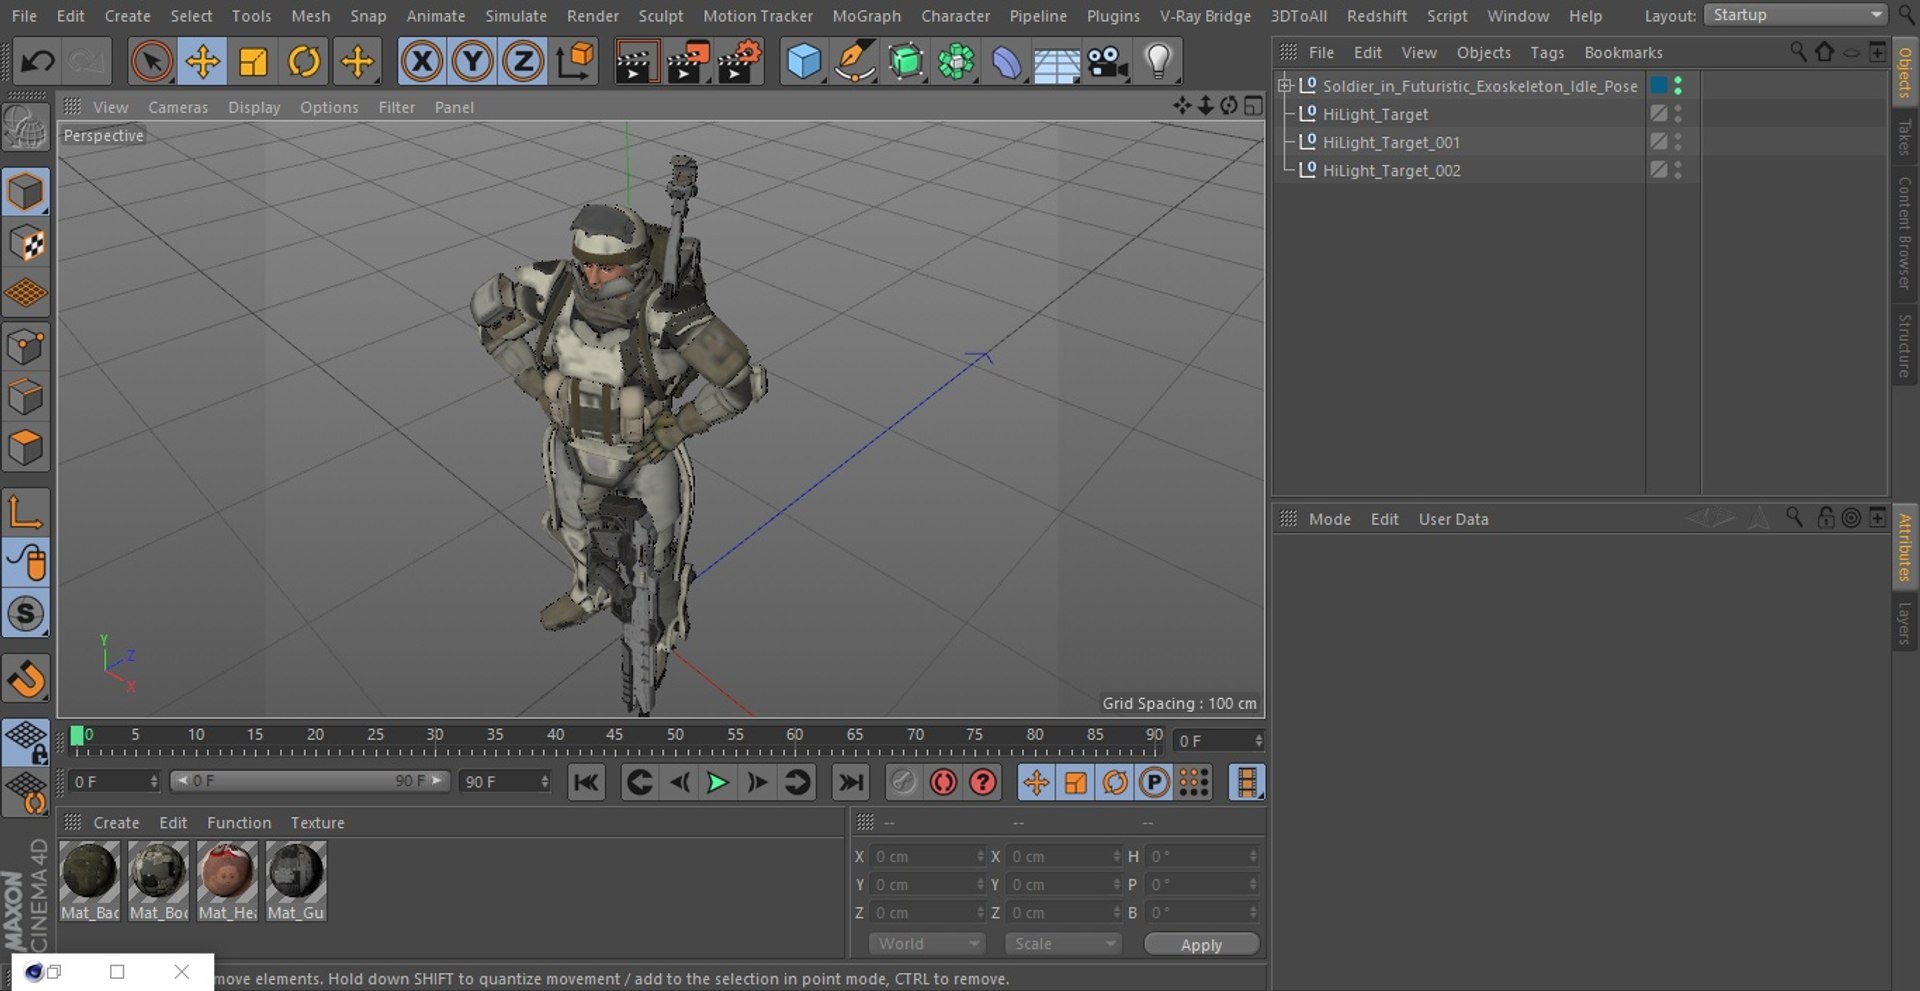The height and width of the screenshot is (991, 1920).
Task: Open viewport Display menu
Action: (254, 107)
